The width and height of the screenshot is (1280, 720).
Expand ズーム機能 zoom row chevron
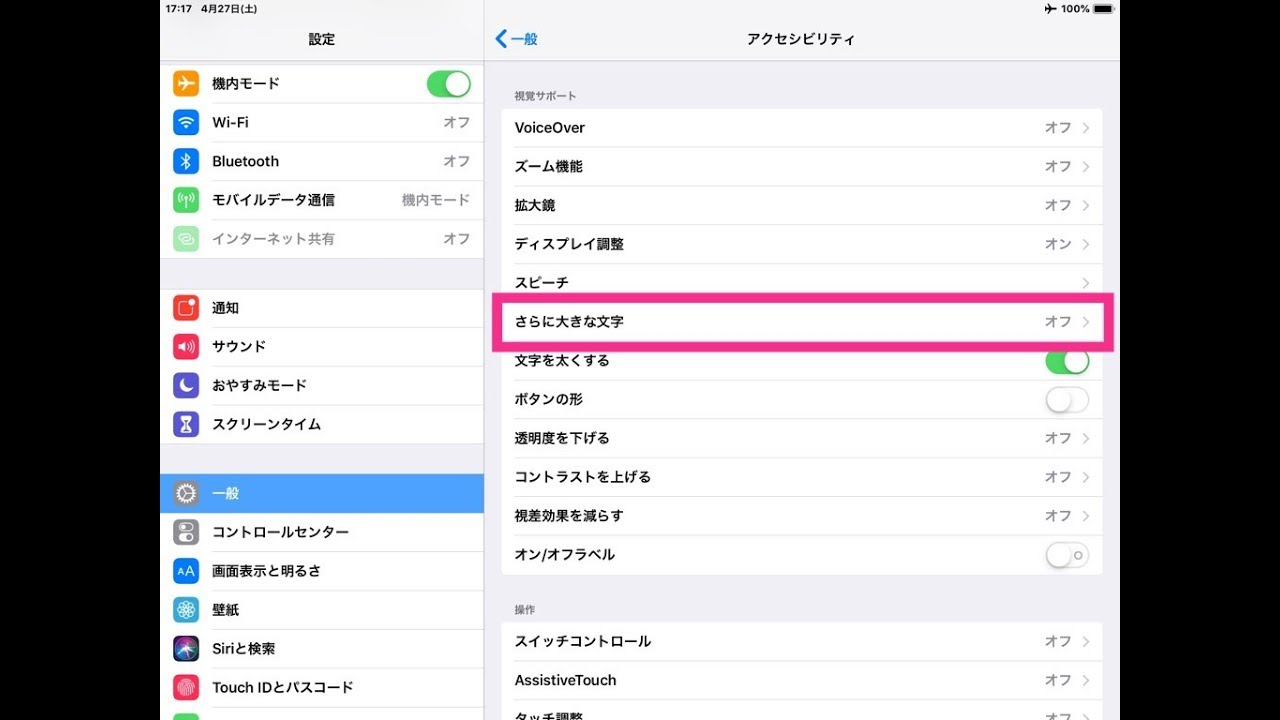point(1086,167)
